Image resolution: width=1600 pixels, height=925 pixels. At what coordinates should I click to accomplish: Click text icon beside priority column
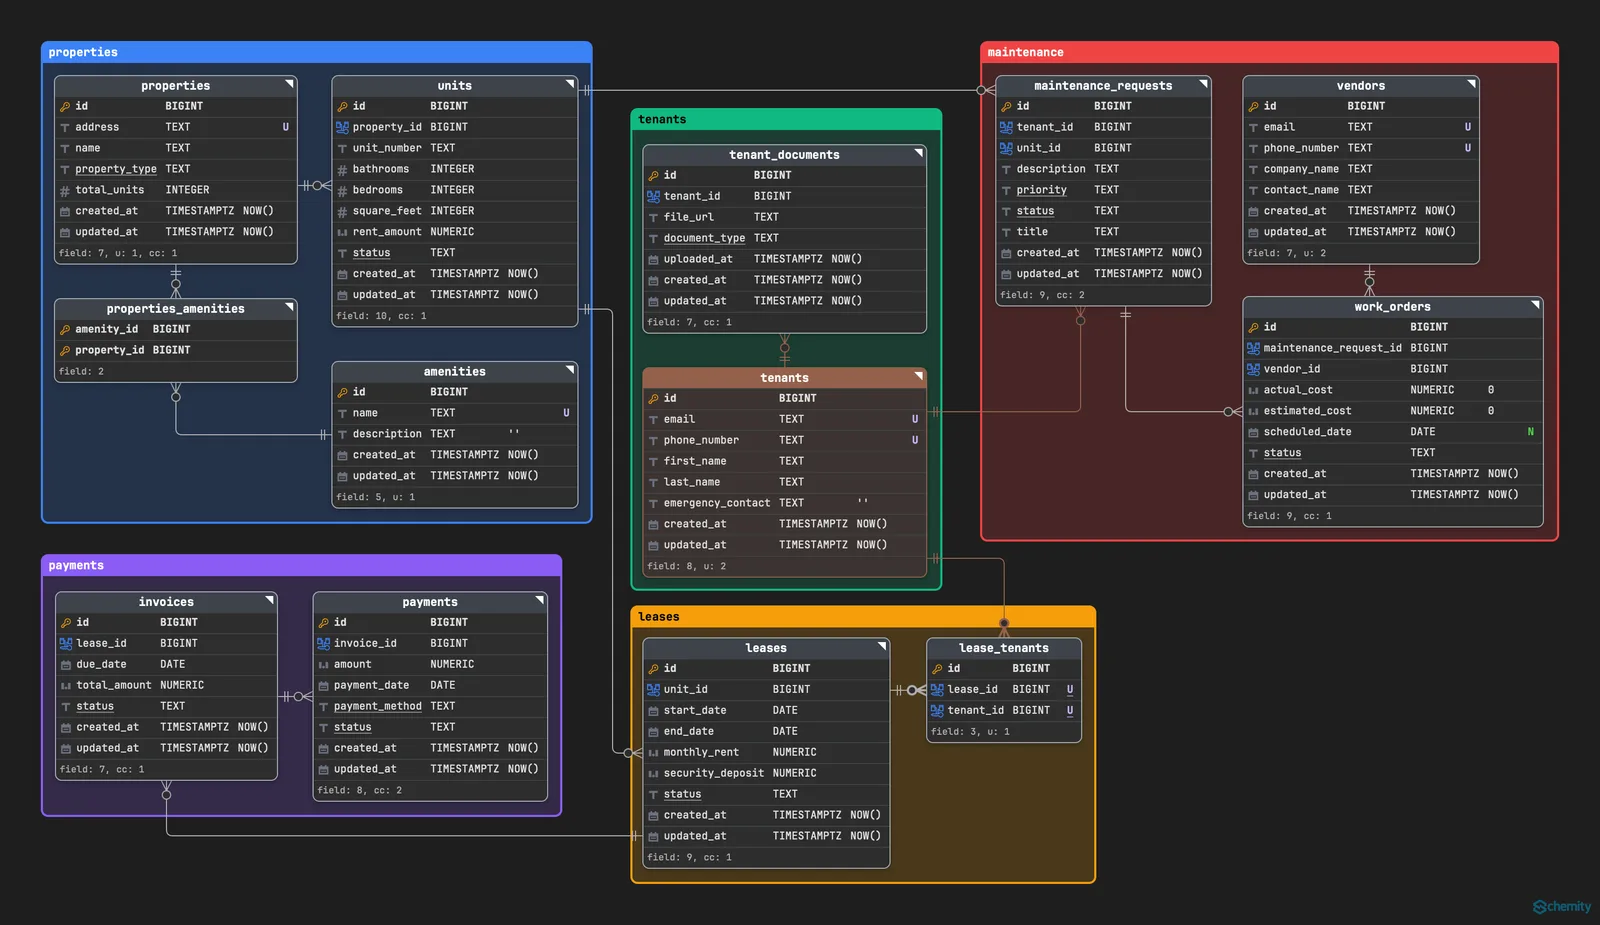pyautogui.click(x=1006, y=190)
